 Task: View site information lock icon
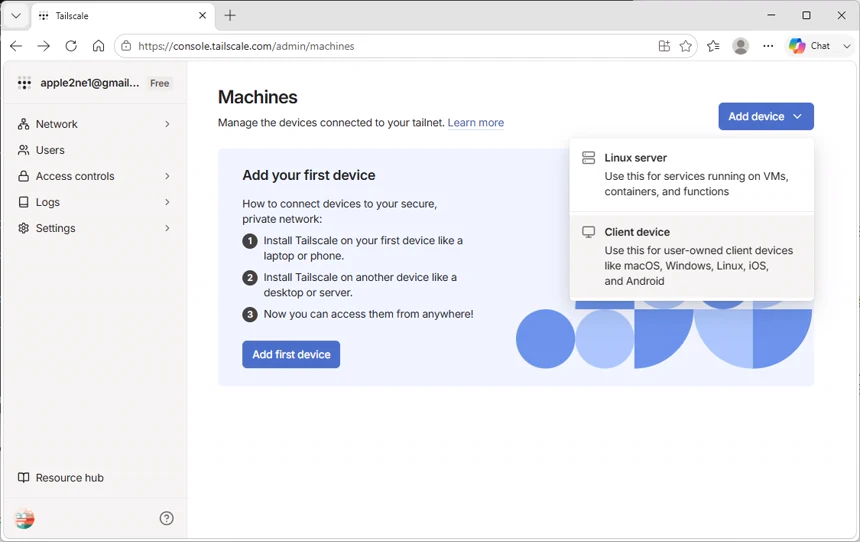[126, 46]
